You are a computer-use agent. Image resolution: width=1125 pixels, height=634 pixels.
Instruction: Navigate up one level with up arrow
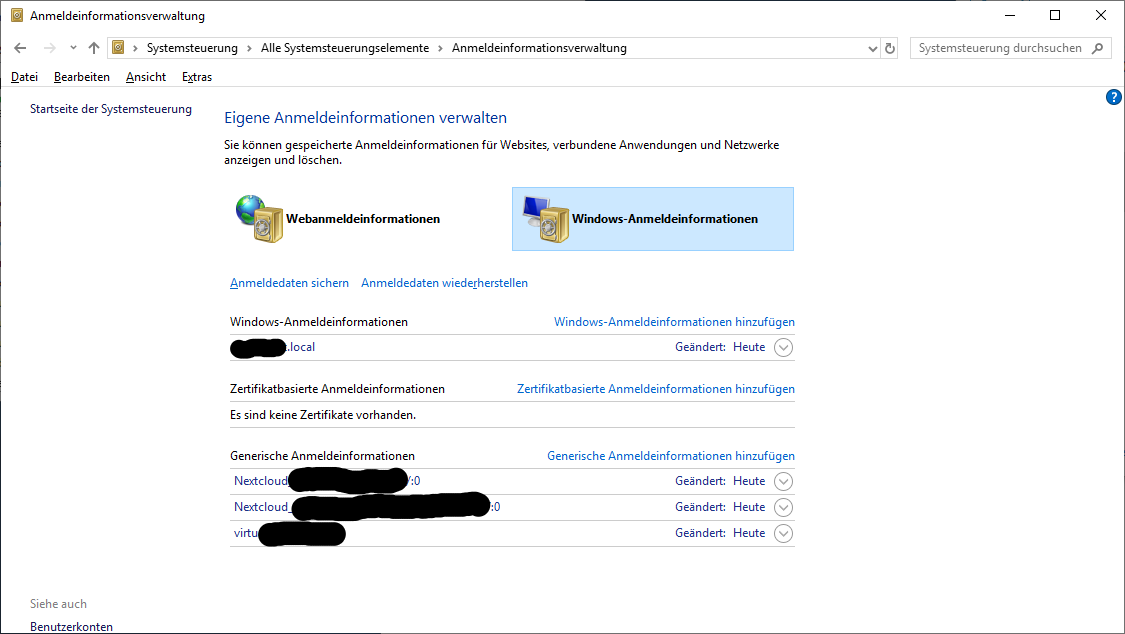pyautogui.click(x=94, y=48)
